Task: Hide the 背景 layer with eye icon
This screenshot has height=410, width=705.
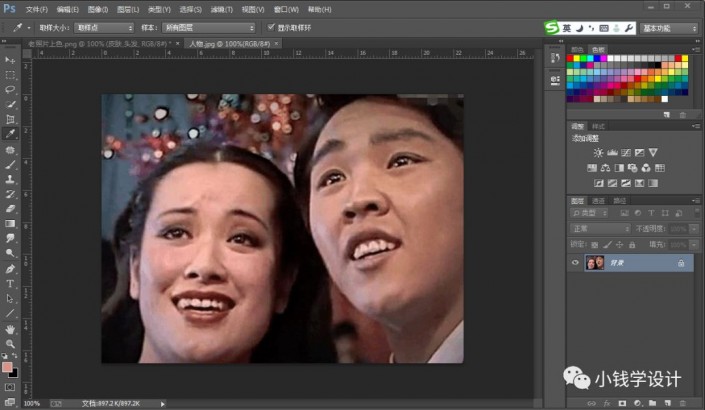Action: tap(575, 263)
